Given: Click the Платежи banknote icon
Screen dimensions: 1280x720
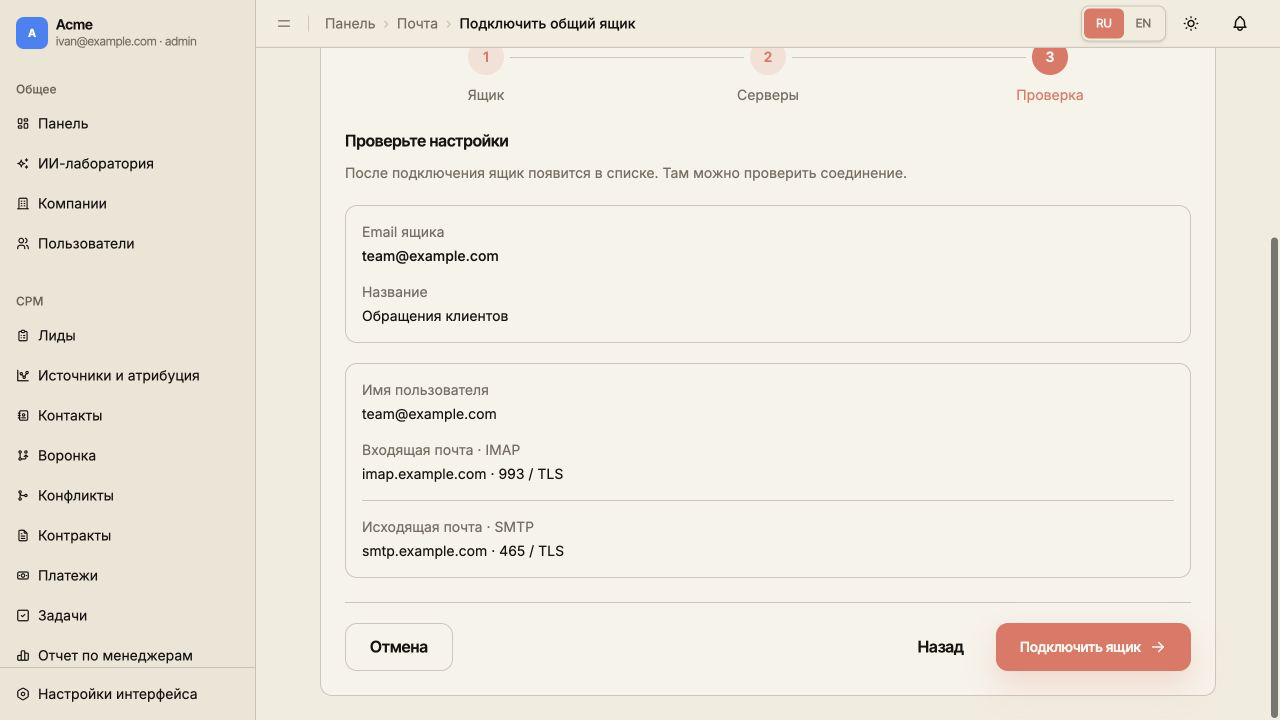Looking at the screenshot, I should tap(23, 576).
